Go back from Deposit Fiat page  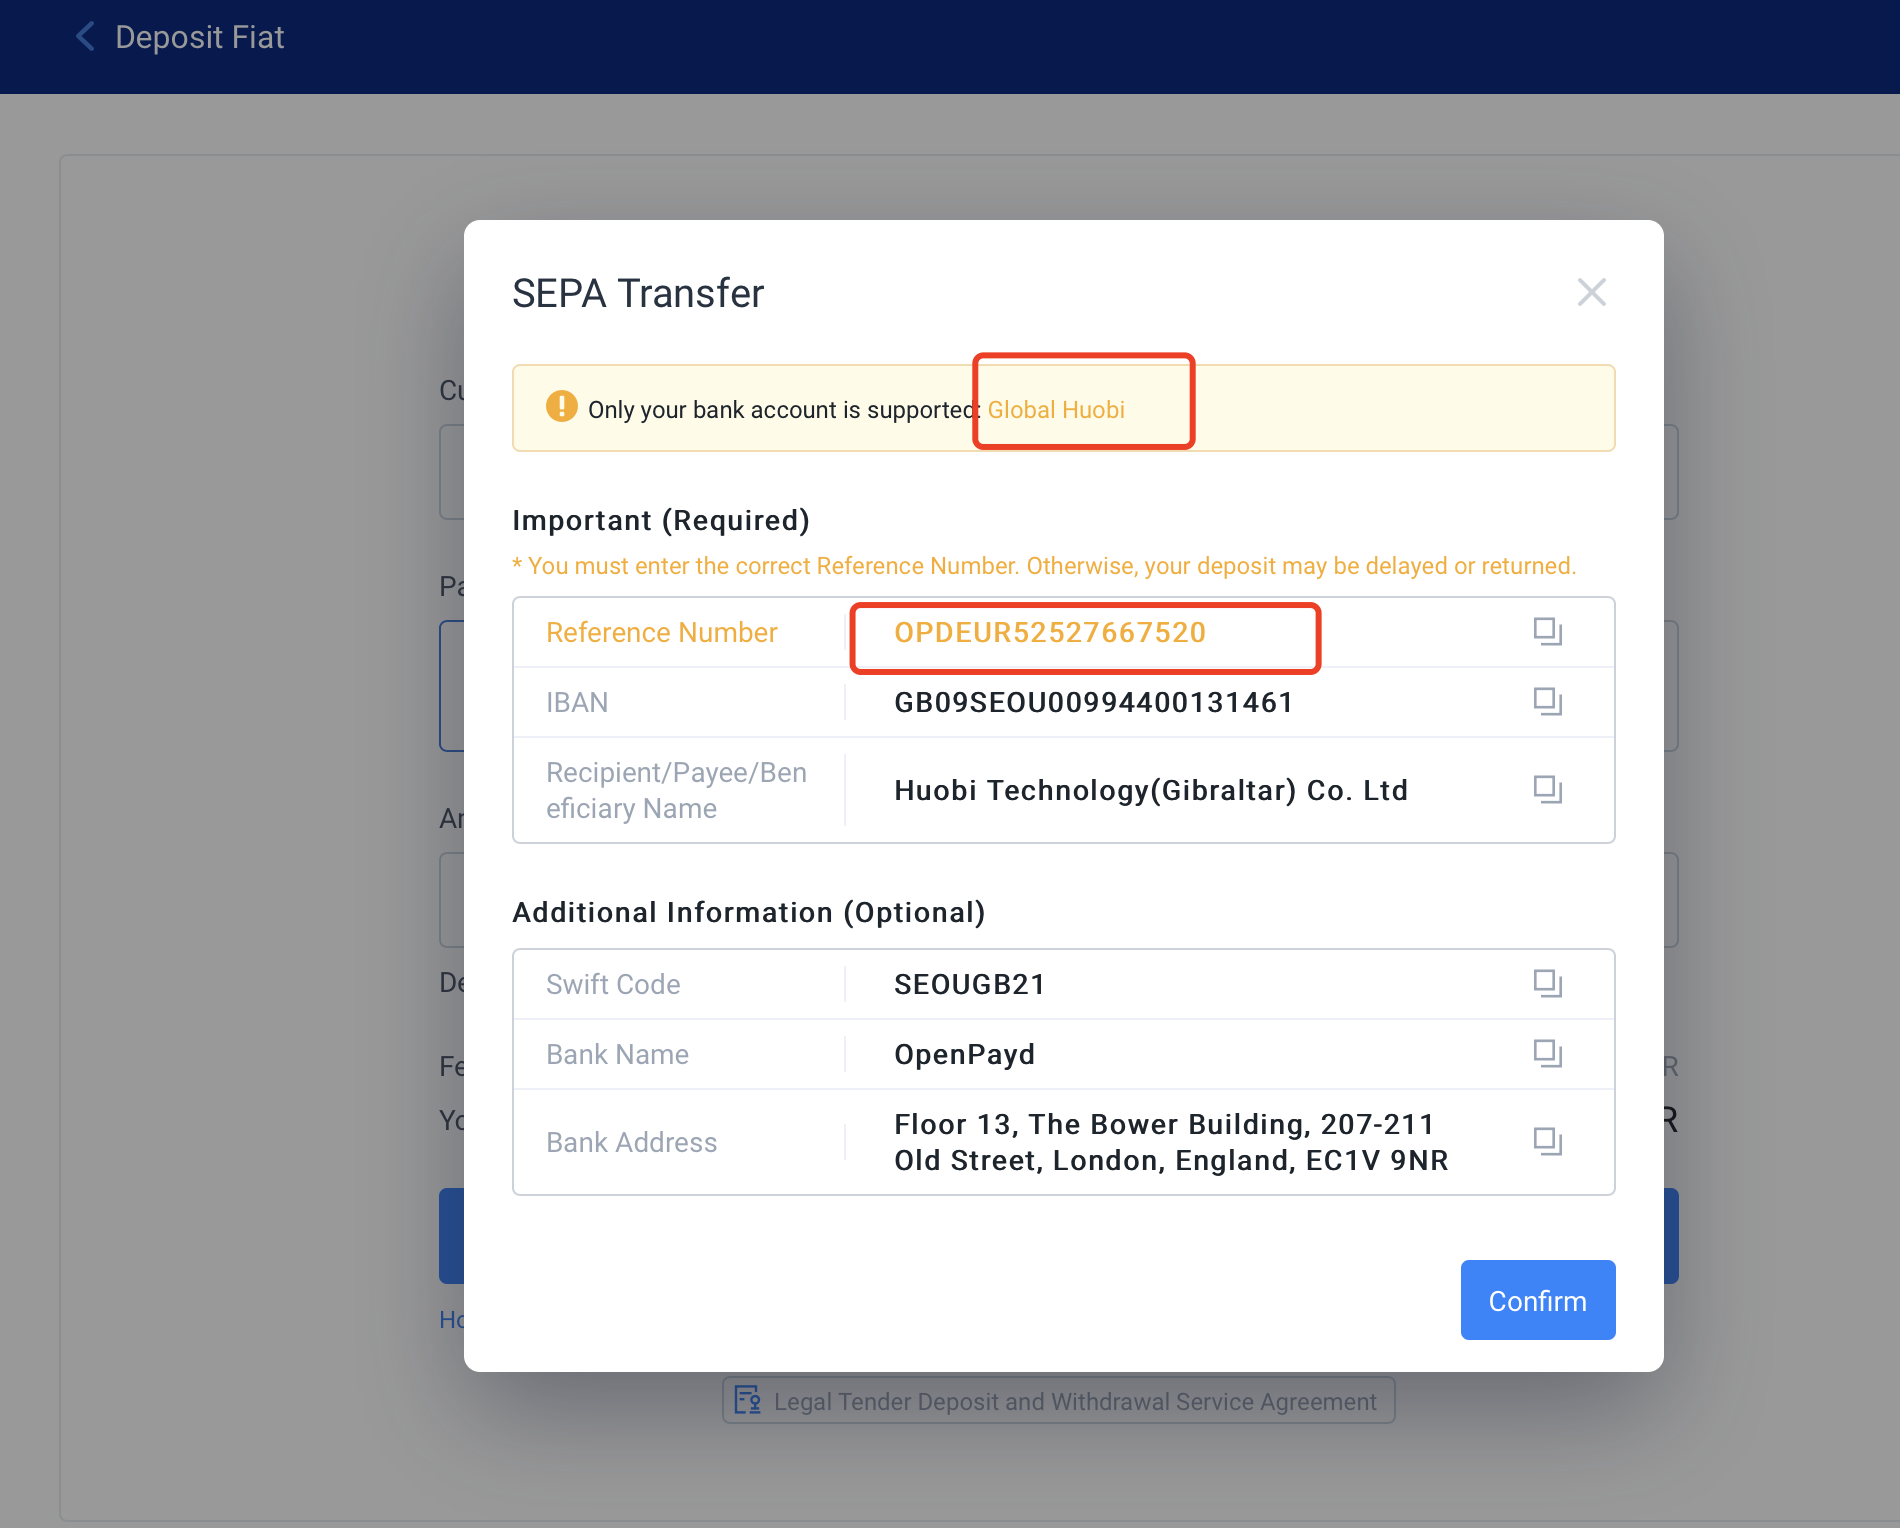(x=86, y=37)
